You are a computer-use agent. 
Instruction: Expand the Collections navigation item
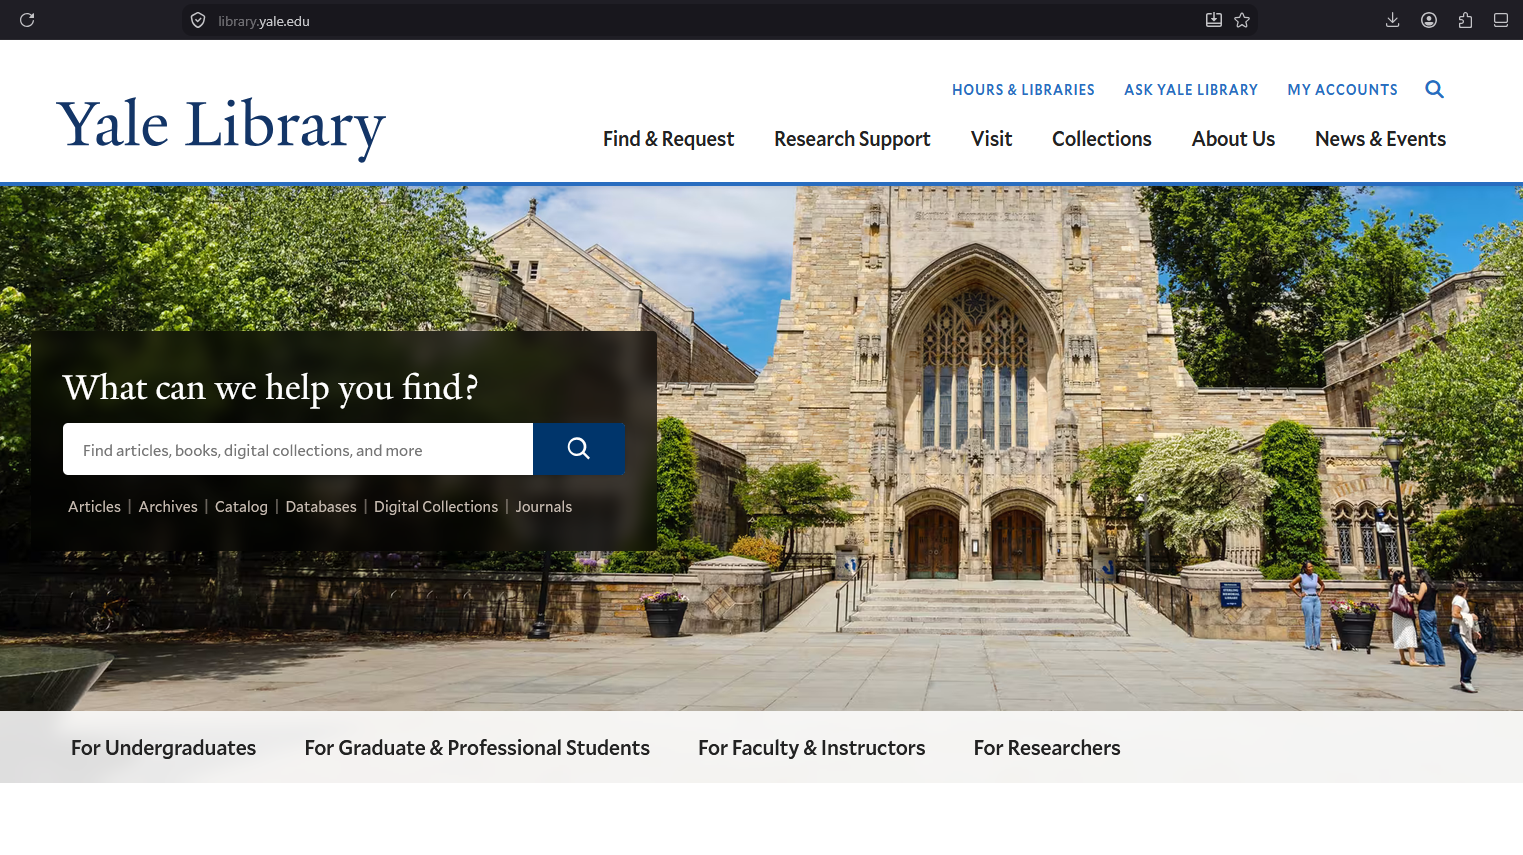point(1101,139)
